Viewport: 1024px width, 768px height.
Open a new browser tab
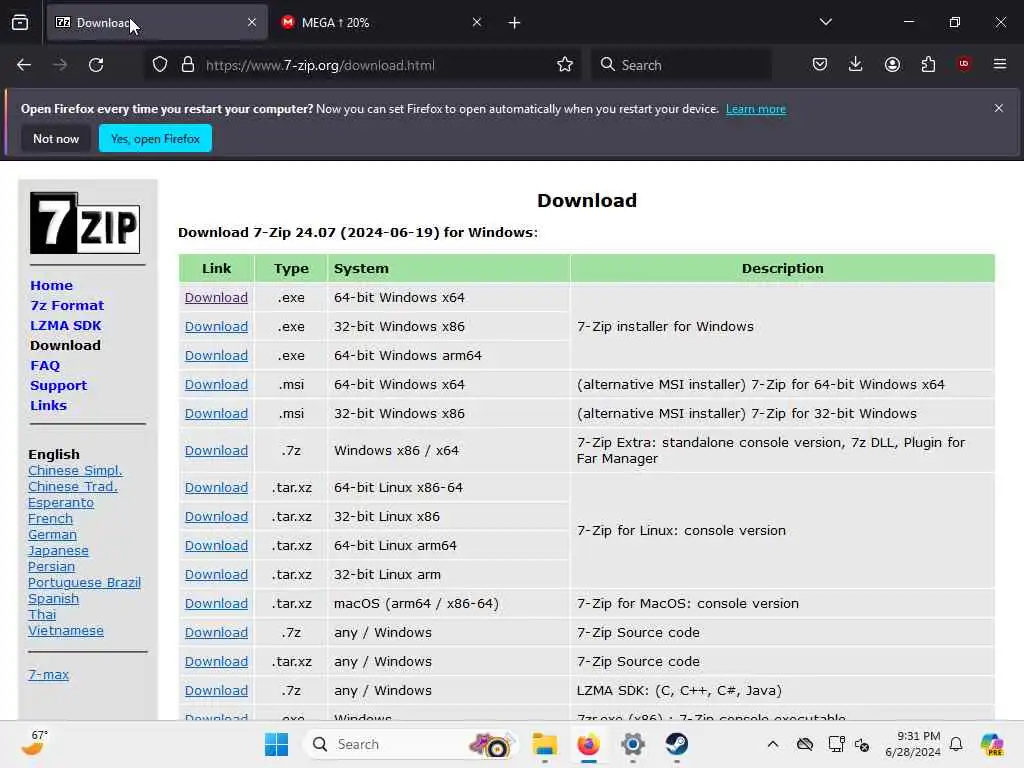pos(515,23)
